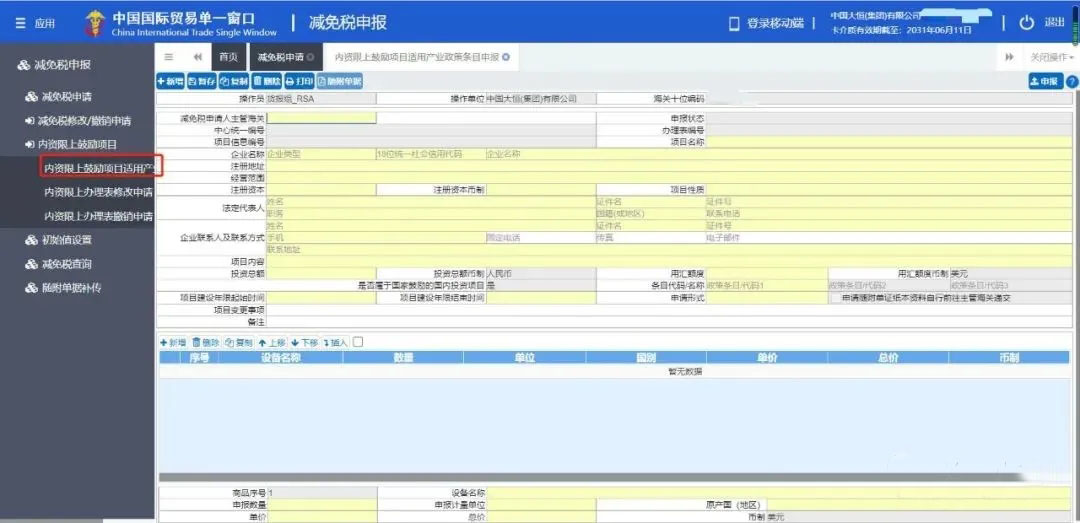Image resolution: width=1080 pixels, height=523 pixels.
Task: Click the 申报 submit button
Action: pos(1046,81)
